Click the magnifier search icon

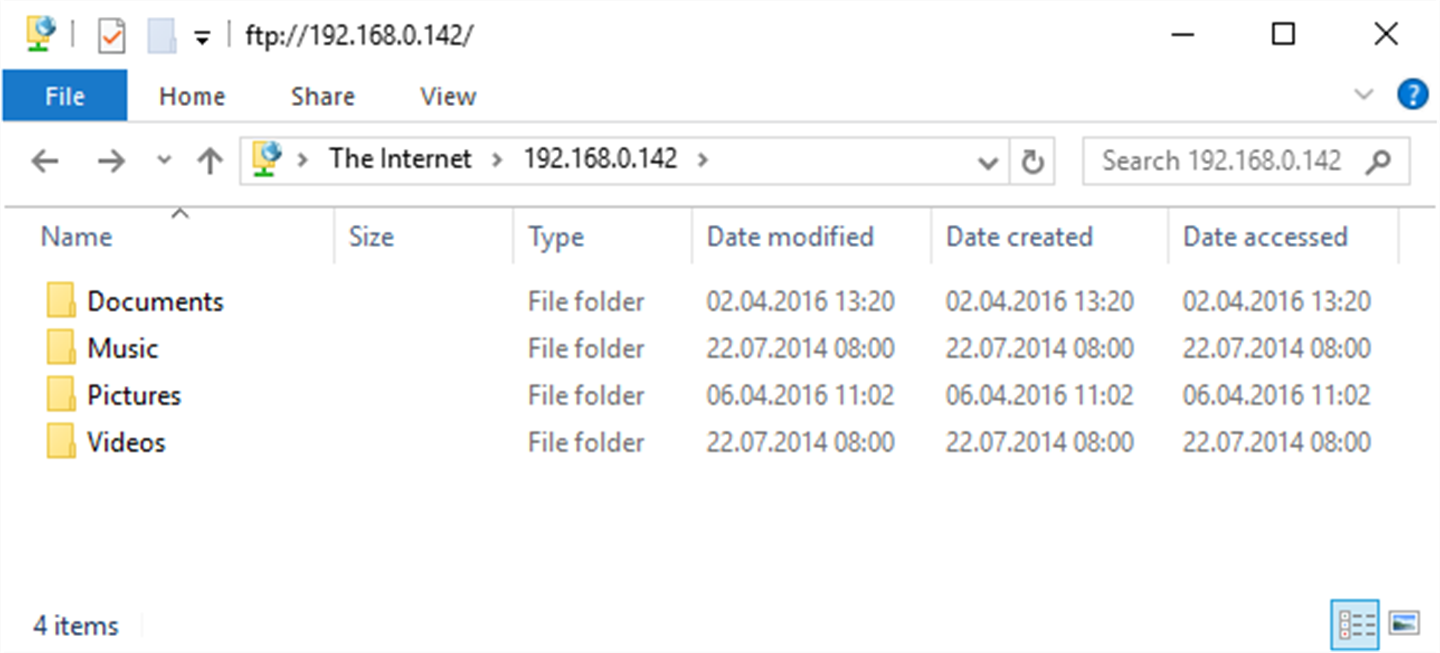1378,161
